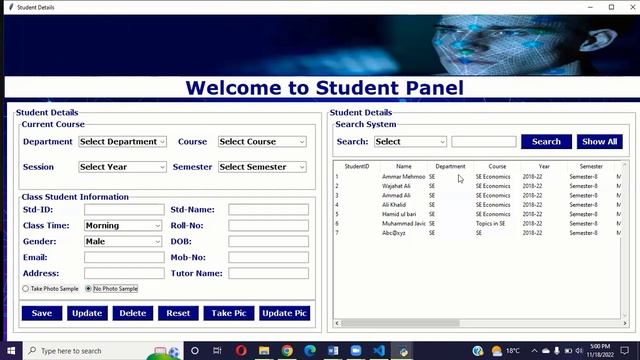
Task: Expand the Gender Male dropdown
Action: click(x=123, y=241)
